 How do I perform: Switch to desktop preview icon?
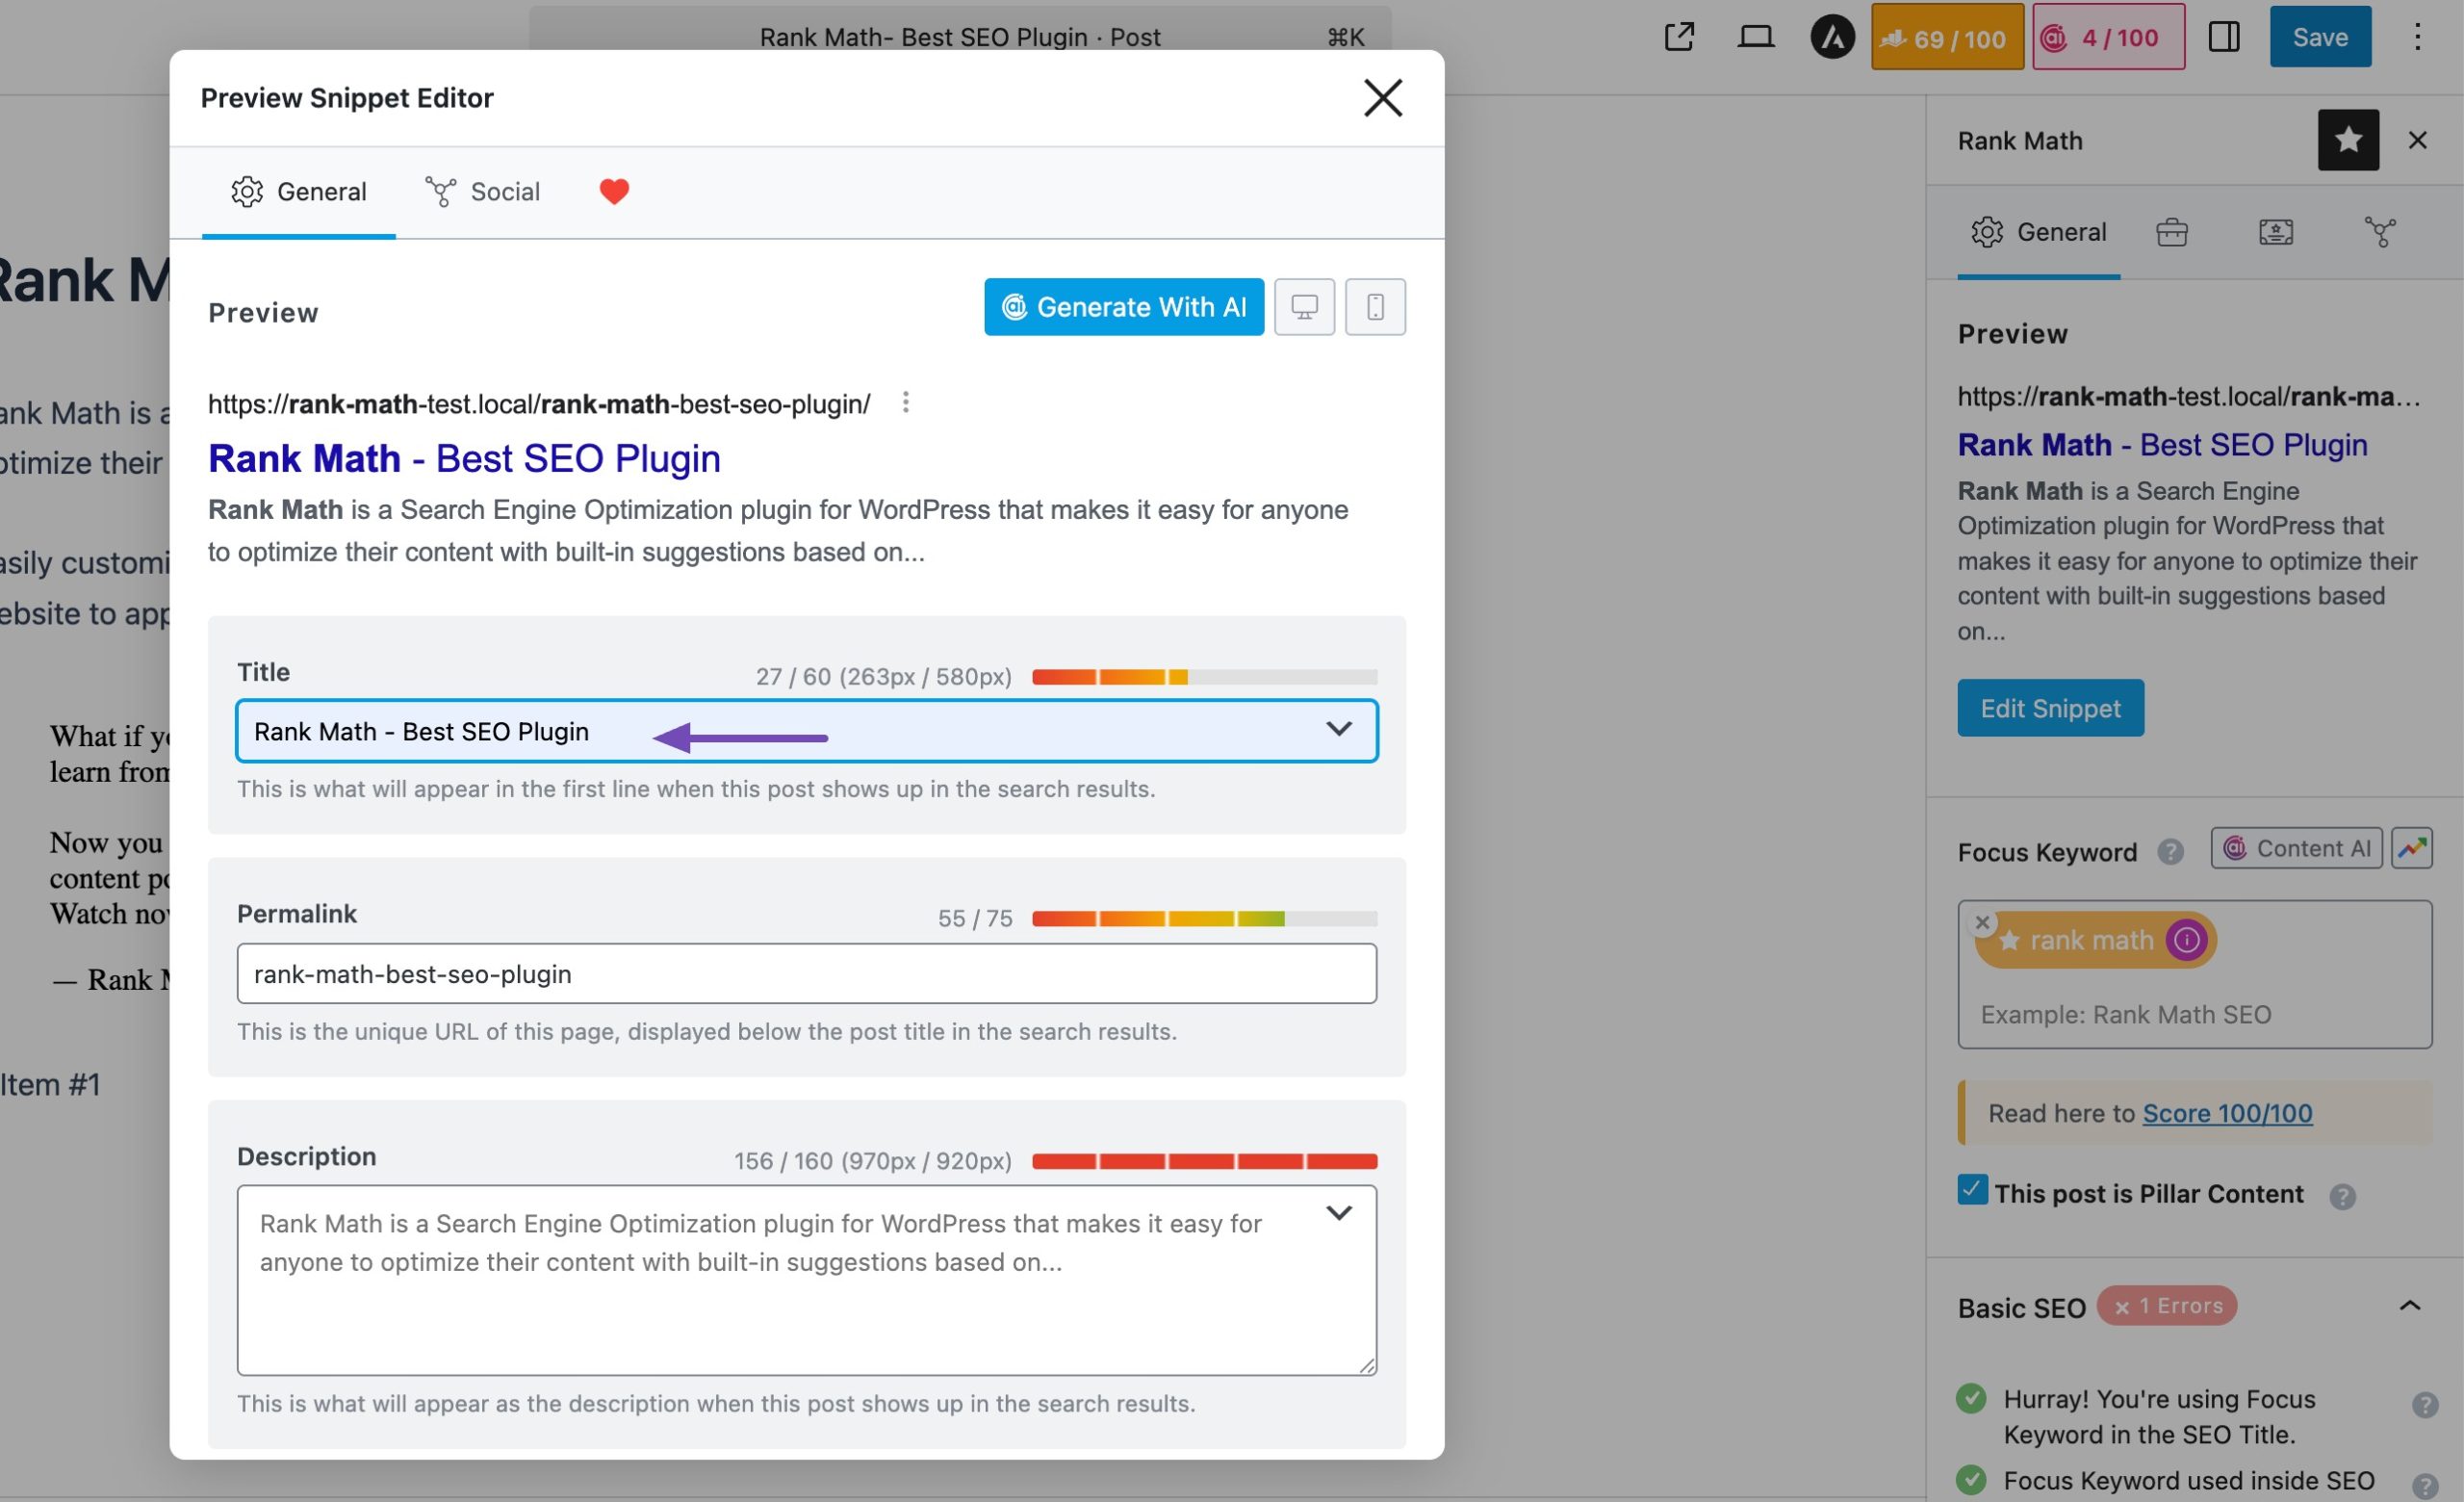click(1304, 307)
